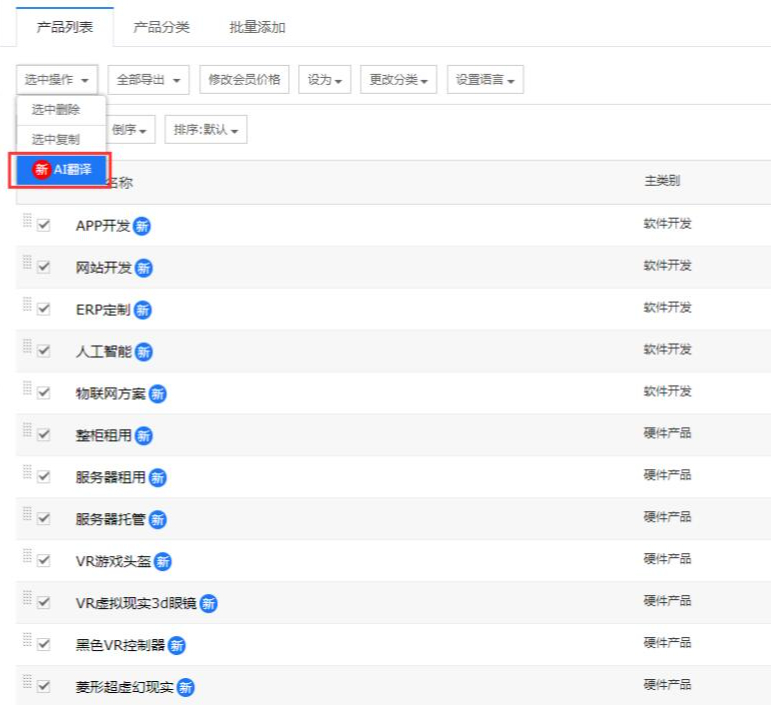Image resolution: width=771 pixels, height=705 pixels.
Task: Click the 新 badge beside VR游戏头盔
Action: click(x=163, y=561)
